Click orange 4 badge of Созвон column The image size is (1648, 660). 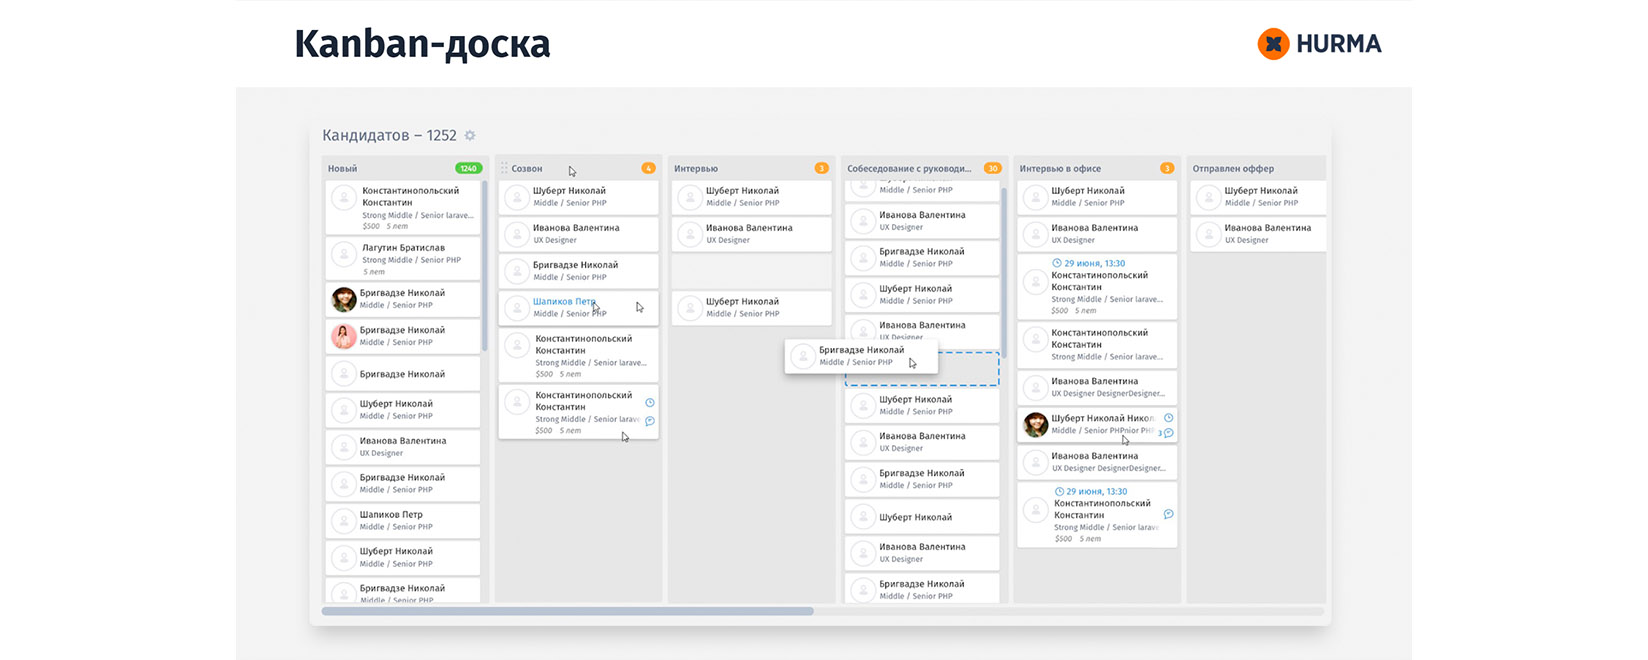pyautogui.click(x=648, y=168)
